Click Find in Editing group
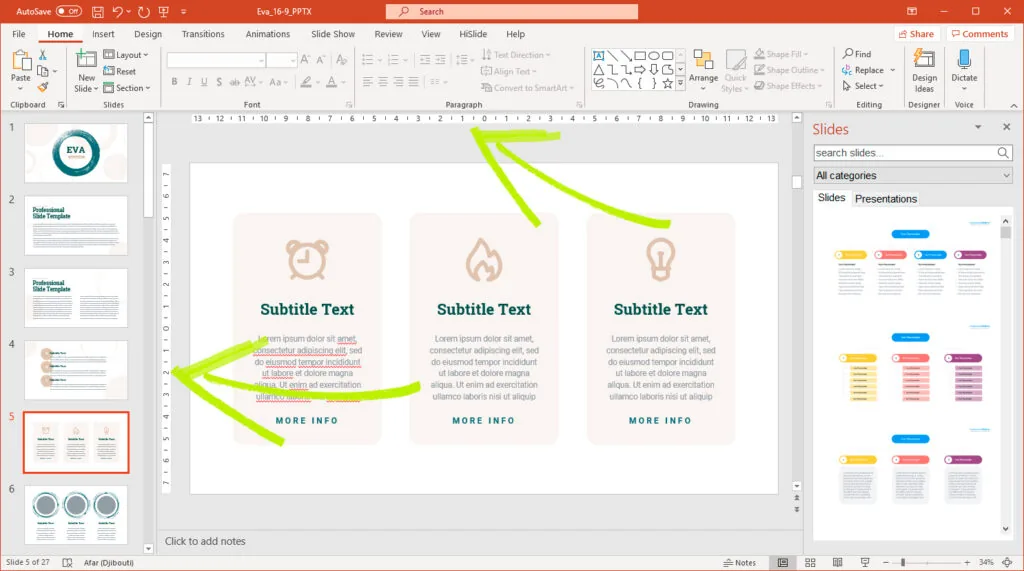 tap(857, 54)
